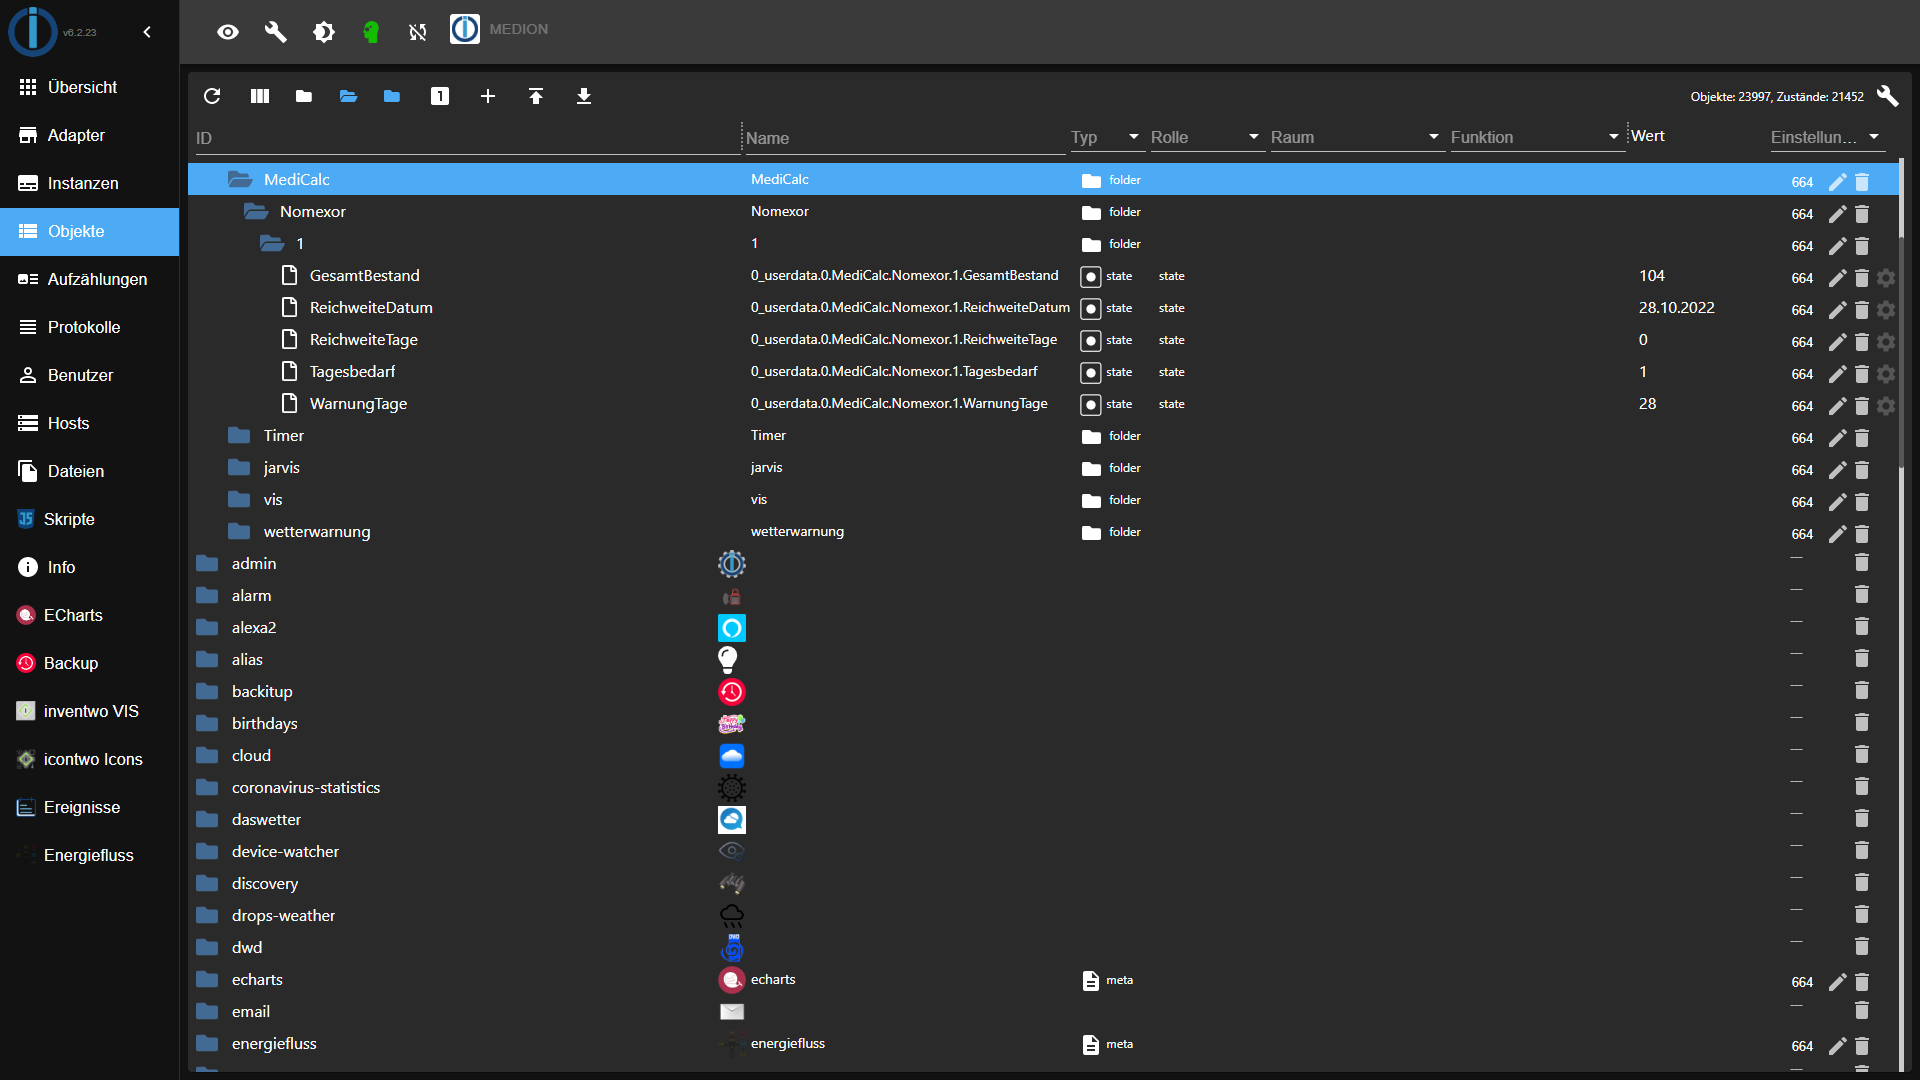Click the blue folder states view icon
The height and width of the screenshot is (1080, 1920).
tap(392, 96)
